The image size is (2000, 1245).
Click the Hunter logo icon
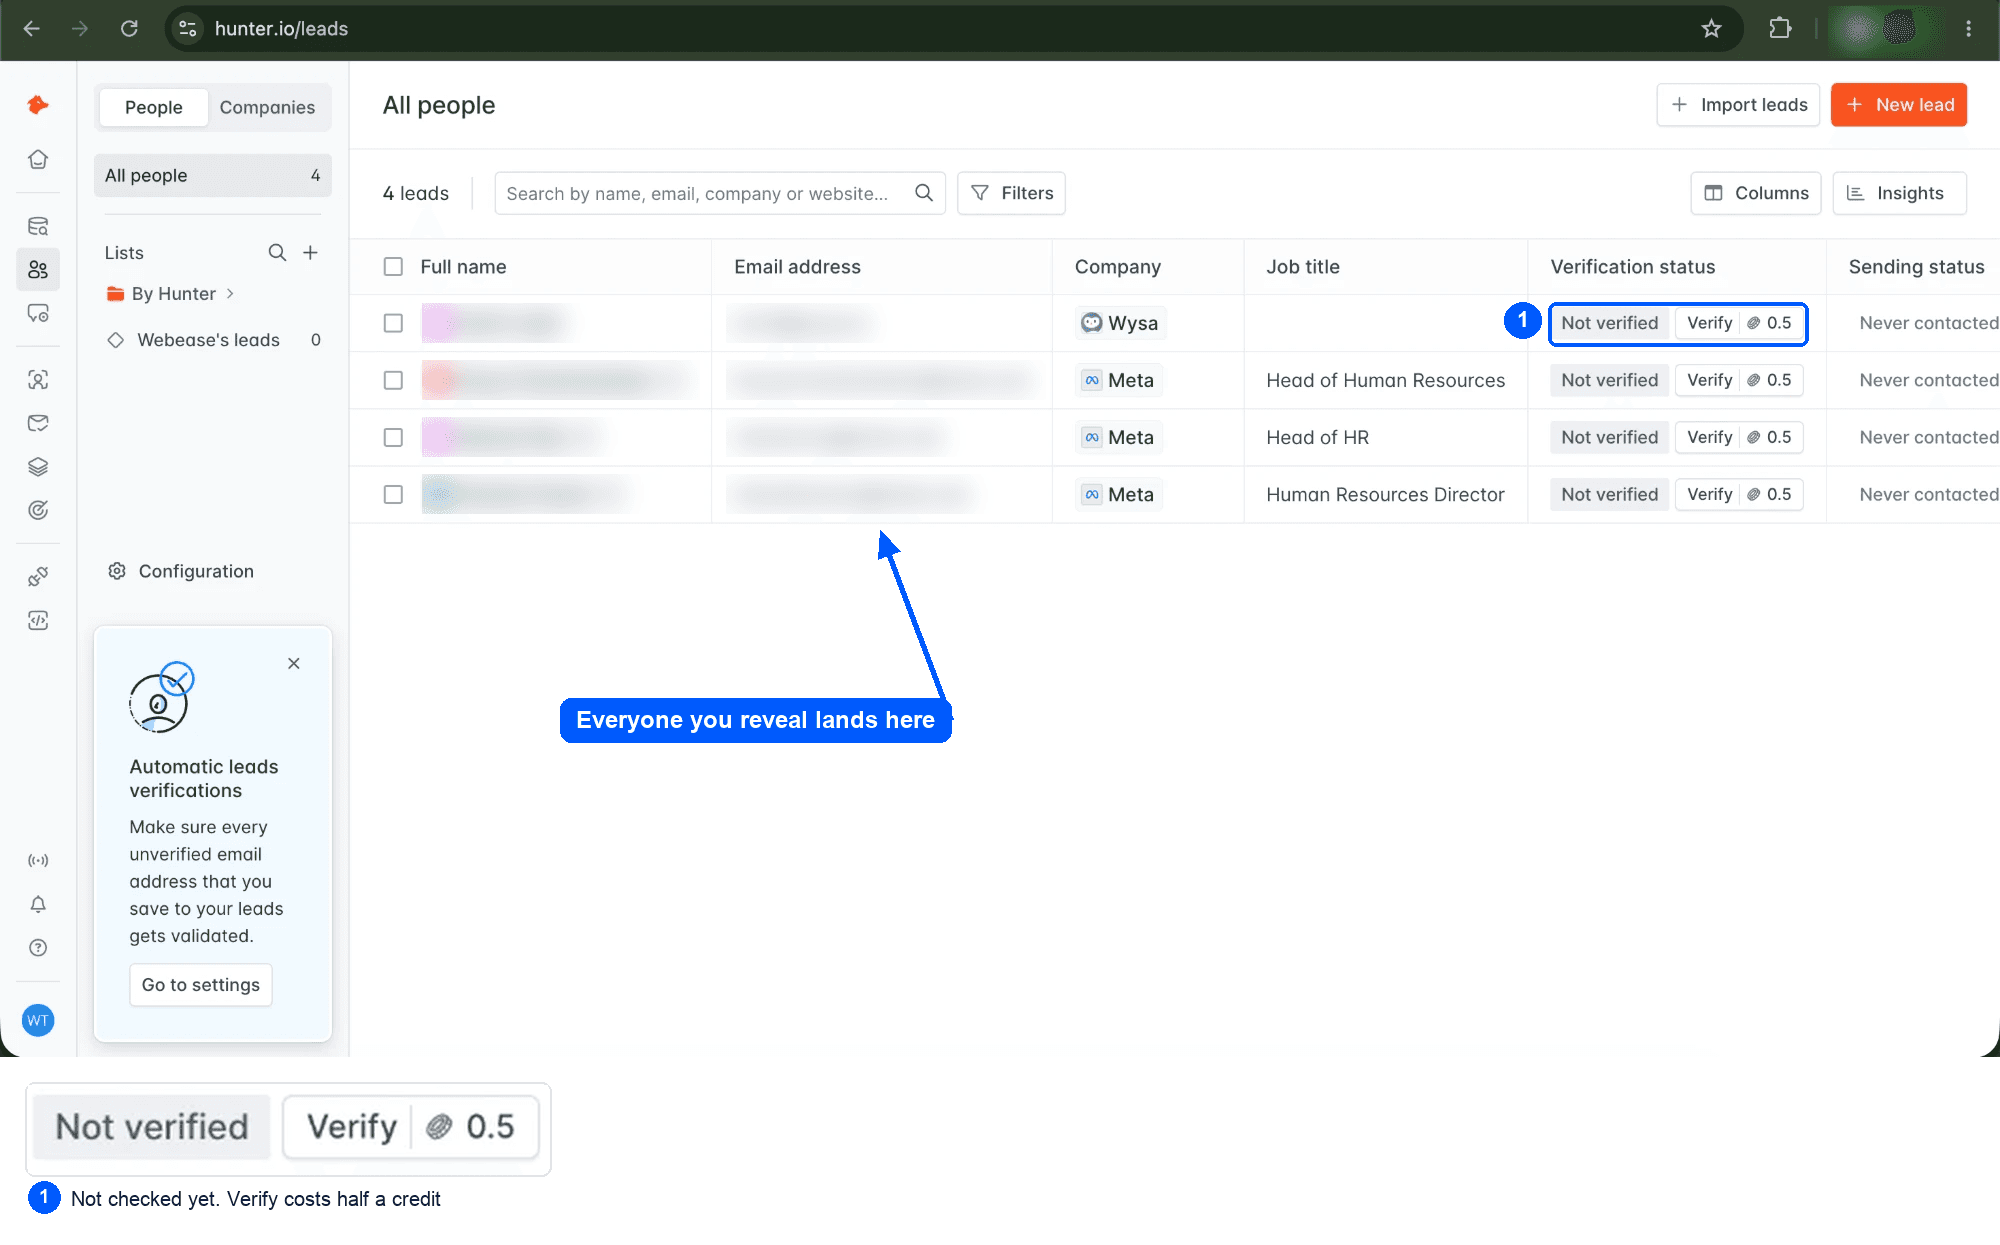38,105
